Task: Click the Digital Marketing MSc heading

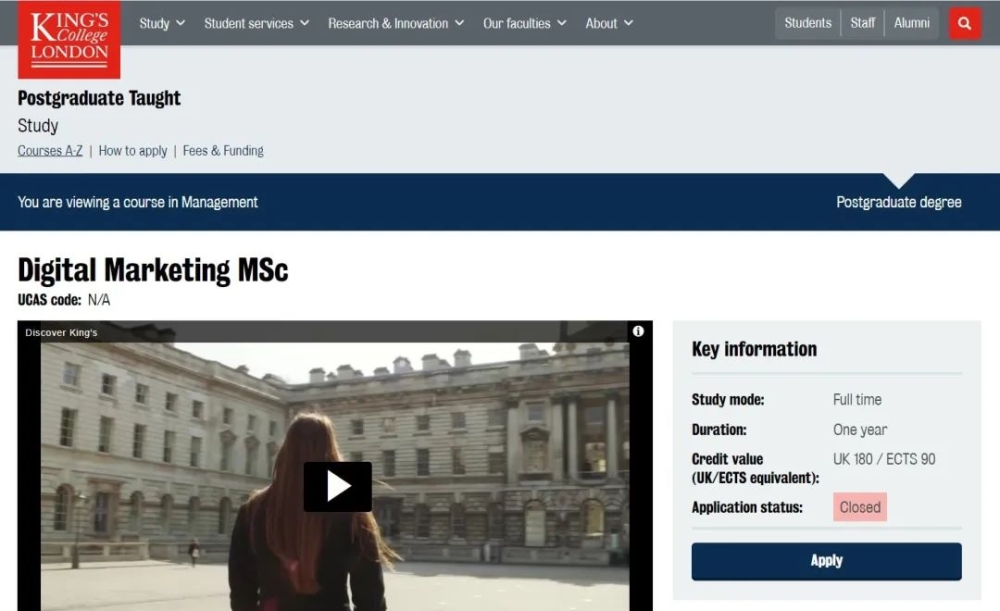Action: point(153,270)
